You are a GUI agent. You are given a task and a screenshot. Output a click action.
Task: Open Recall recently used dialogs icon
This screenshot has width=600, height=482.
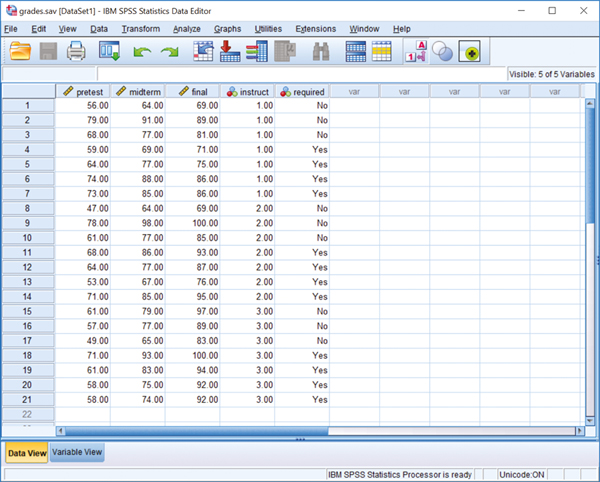tap(108, 52)
